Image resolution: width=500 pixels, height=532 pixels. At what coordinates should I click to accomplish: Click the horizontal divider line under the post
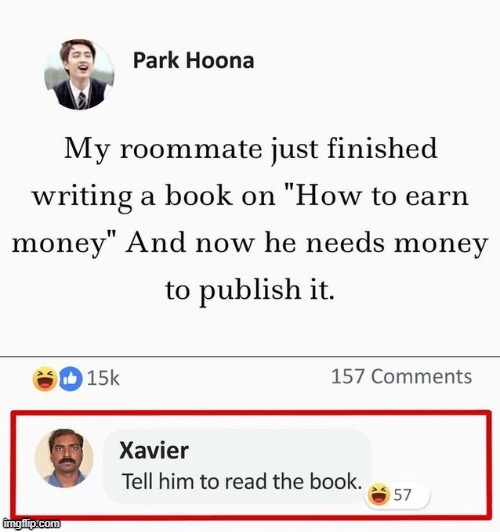[x=250, y=357]
